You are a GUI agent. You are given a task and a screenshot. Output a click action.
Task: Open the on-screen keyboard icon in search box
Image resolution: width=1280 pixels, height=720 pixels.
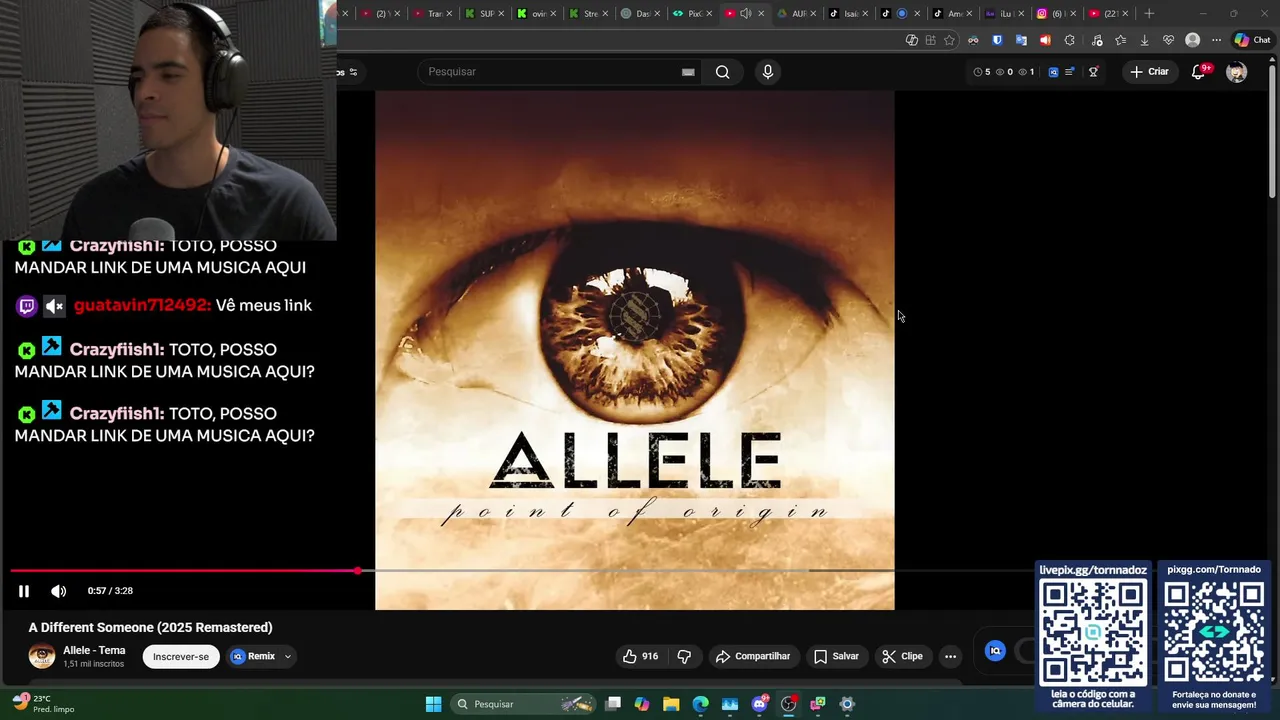(688, 72)
